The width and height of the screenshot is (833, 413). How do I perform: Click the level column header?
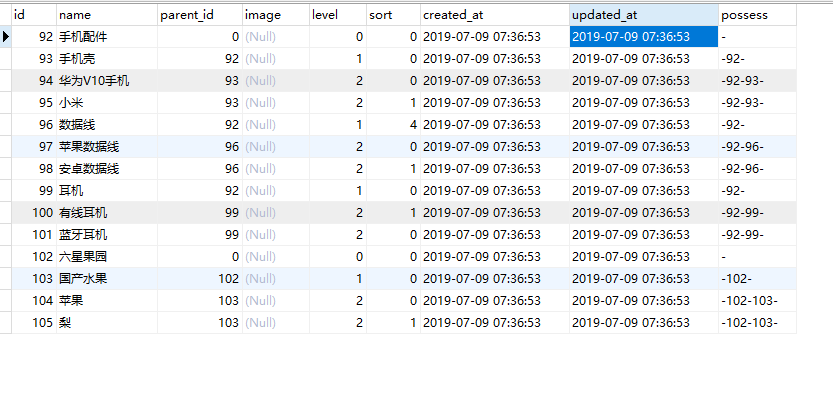(x=338, y=15)
